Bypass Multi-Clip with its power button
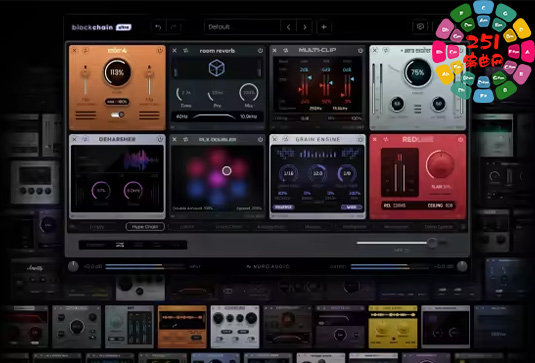 pos(360,50)
